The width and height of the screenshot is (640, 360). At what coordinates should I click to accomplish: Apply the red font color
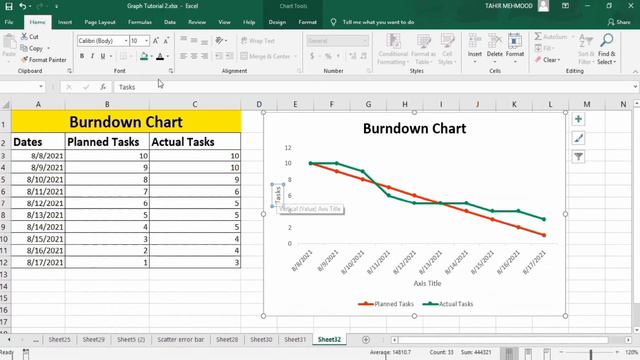(160, 56)
